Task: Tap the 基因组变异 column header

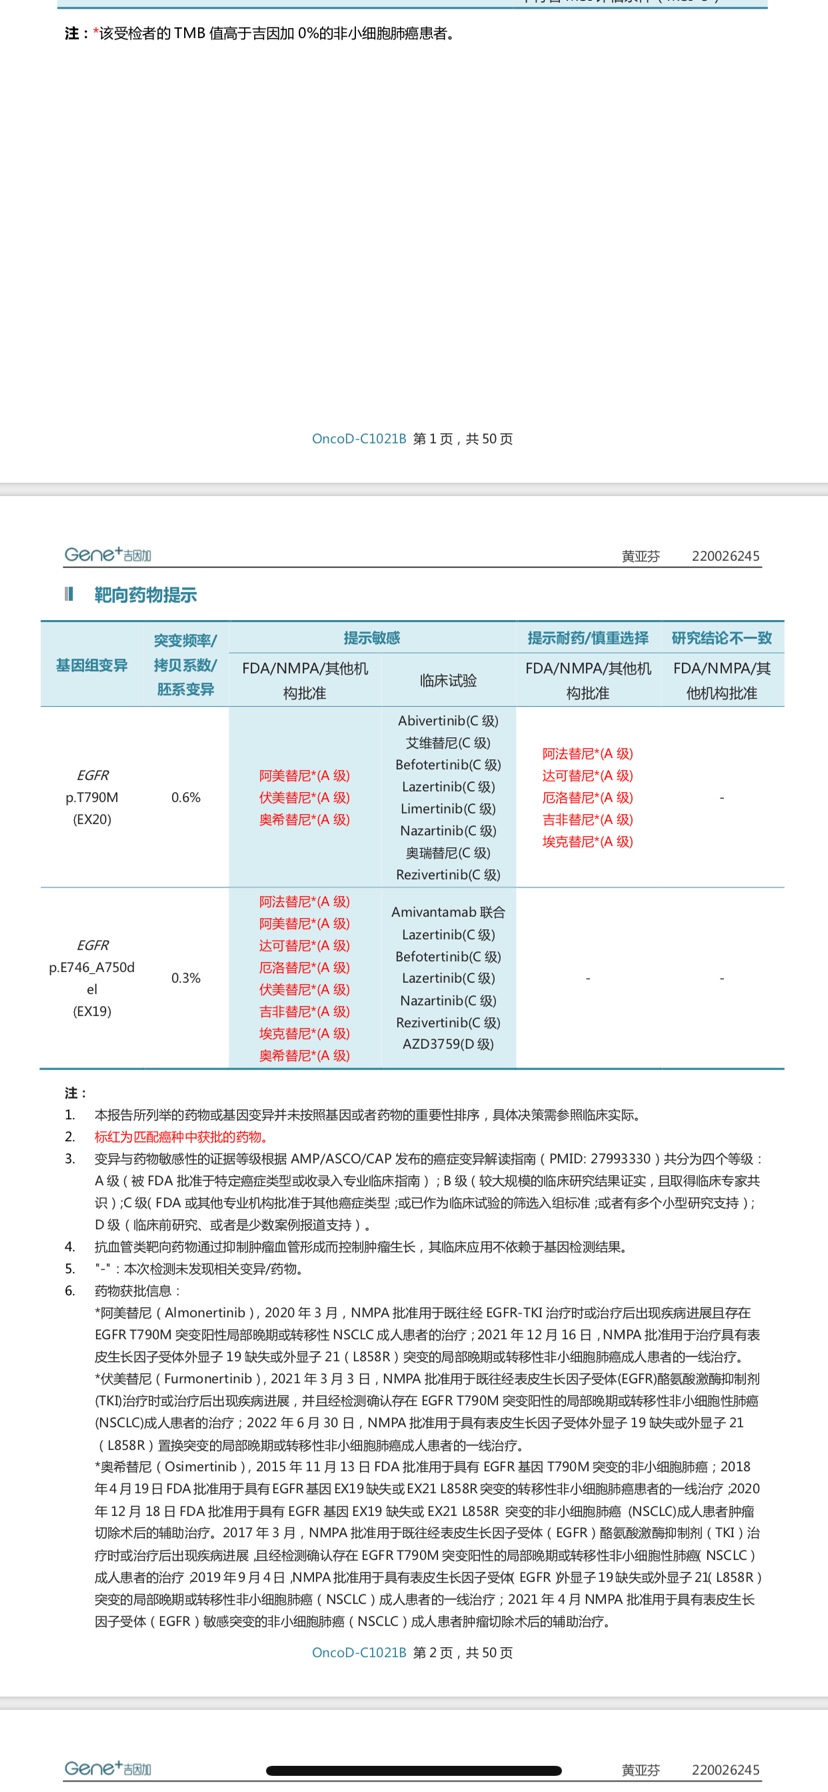Action: tap(91, 665)
